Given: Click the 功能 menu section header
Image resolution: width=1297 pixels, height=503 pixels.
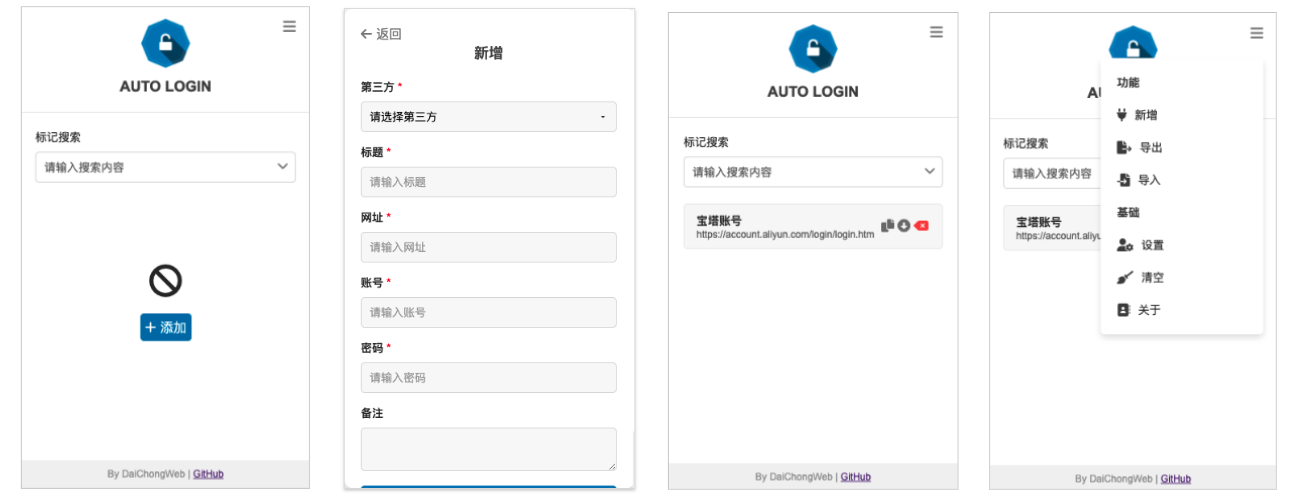Looking at the screenshot, I should tap(1128, 83).
